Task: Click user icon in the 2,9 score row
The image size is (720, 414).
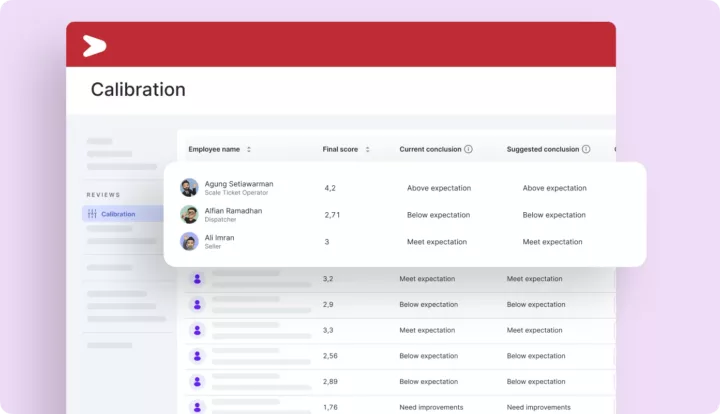Action: tap(197, 304)
